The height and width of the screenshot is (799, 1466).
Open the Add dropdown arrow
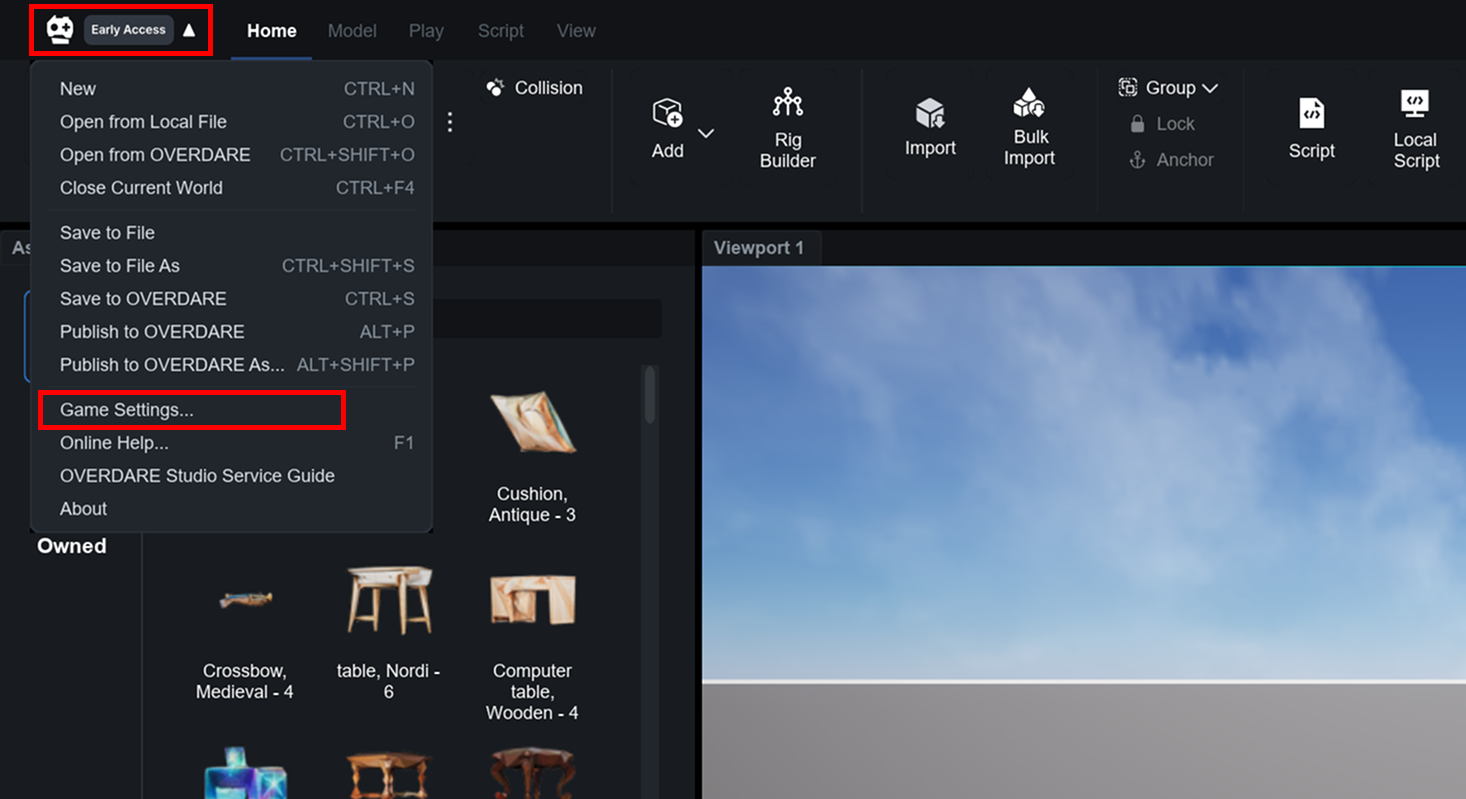click(706, 133)
